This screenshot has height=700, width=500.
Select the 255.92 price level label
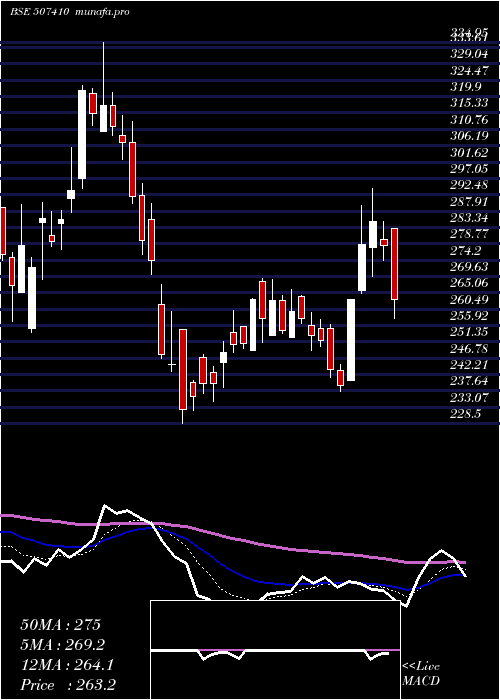tap(469, 316)
